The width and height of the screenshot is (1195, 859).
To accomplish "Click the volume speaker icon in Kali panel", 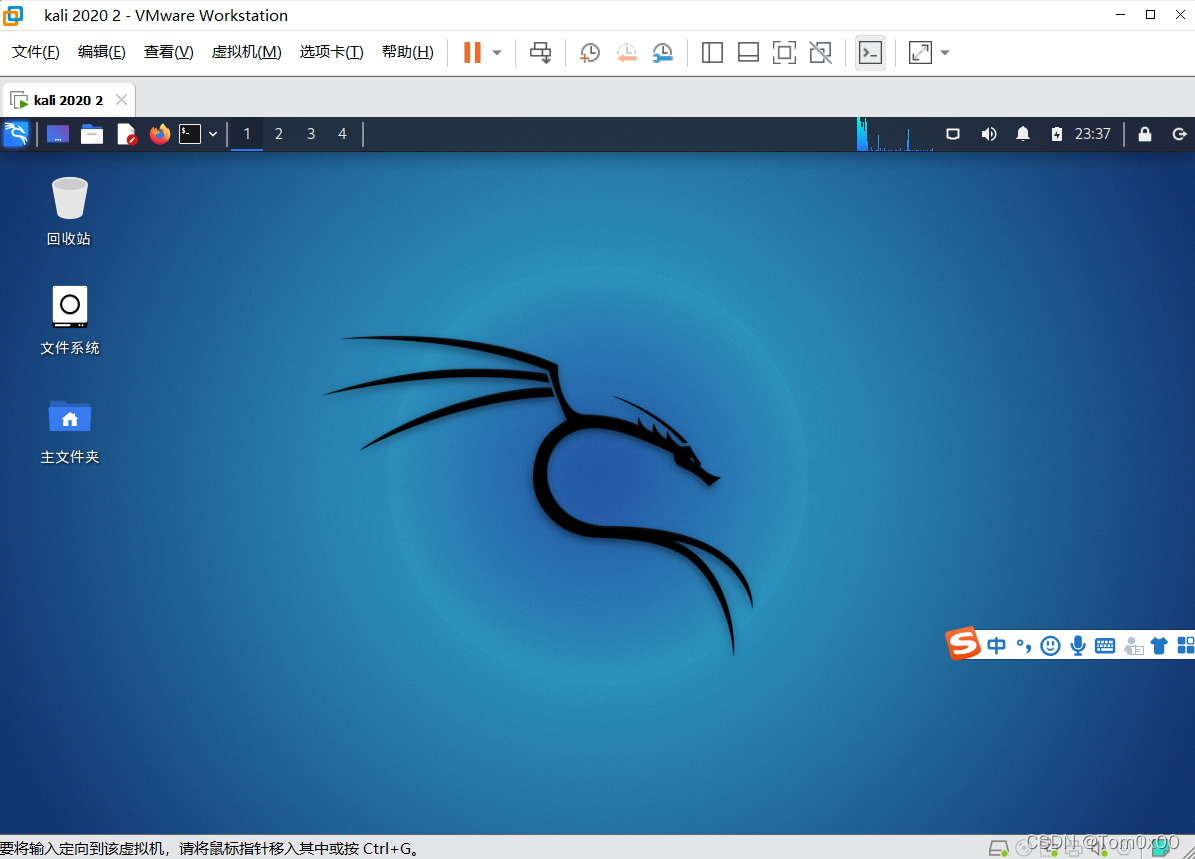I will 988,134.
